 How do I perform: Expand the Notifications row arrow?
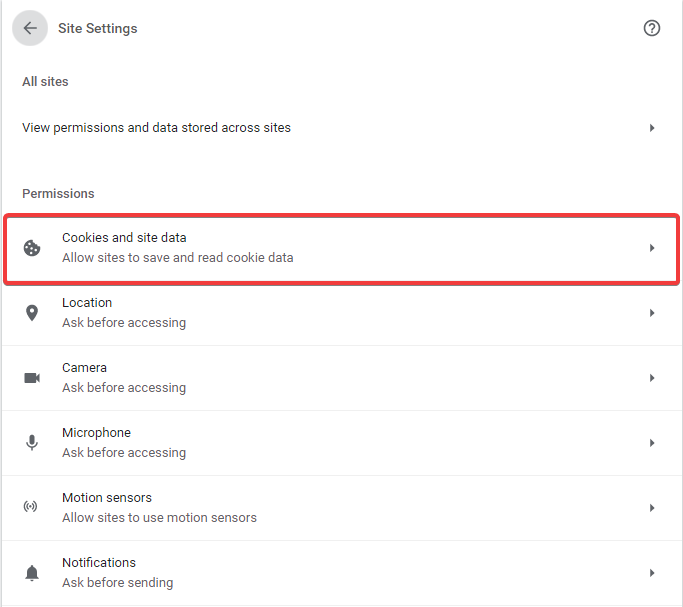pyautogui.click(x=652, y=573)
